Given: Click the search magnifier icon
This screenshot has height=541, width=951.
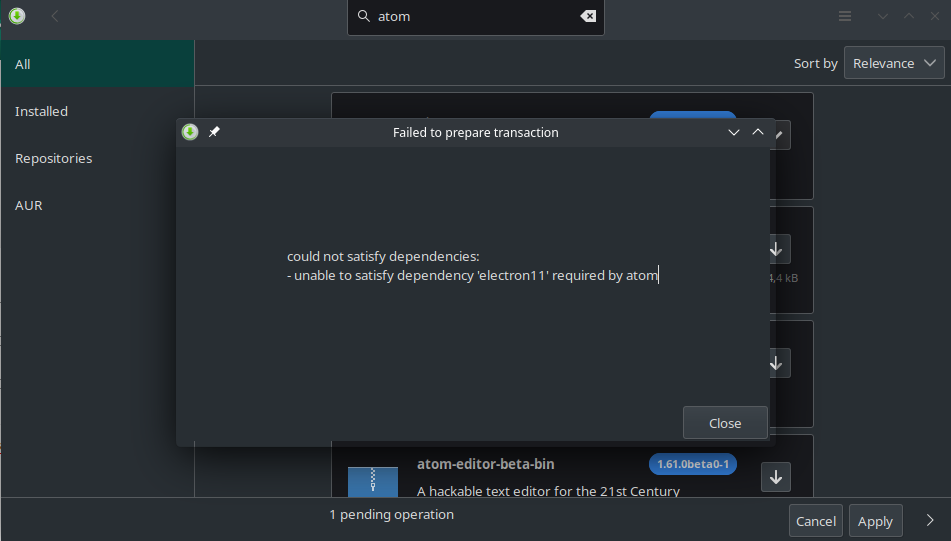Looking at the screenshot, I should (x=363, y=16).
